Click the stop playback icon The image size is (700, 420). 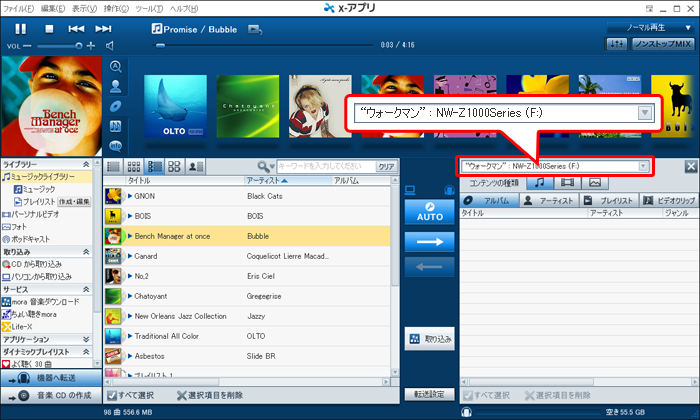click(49, 28)
